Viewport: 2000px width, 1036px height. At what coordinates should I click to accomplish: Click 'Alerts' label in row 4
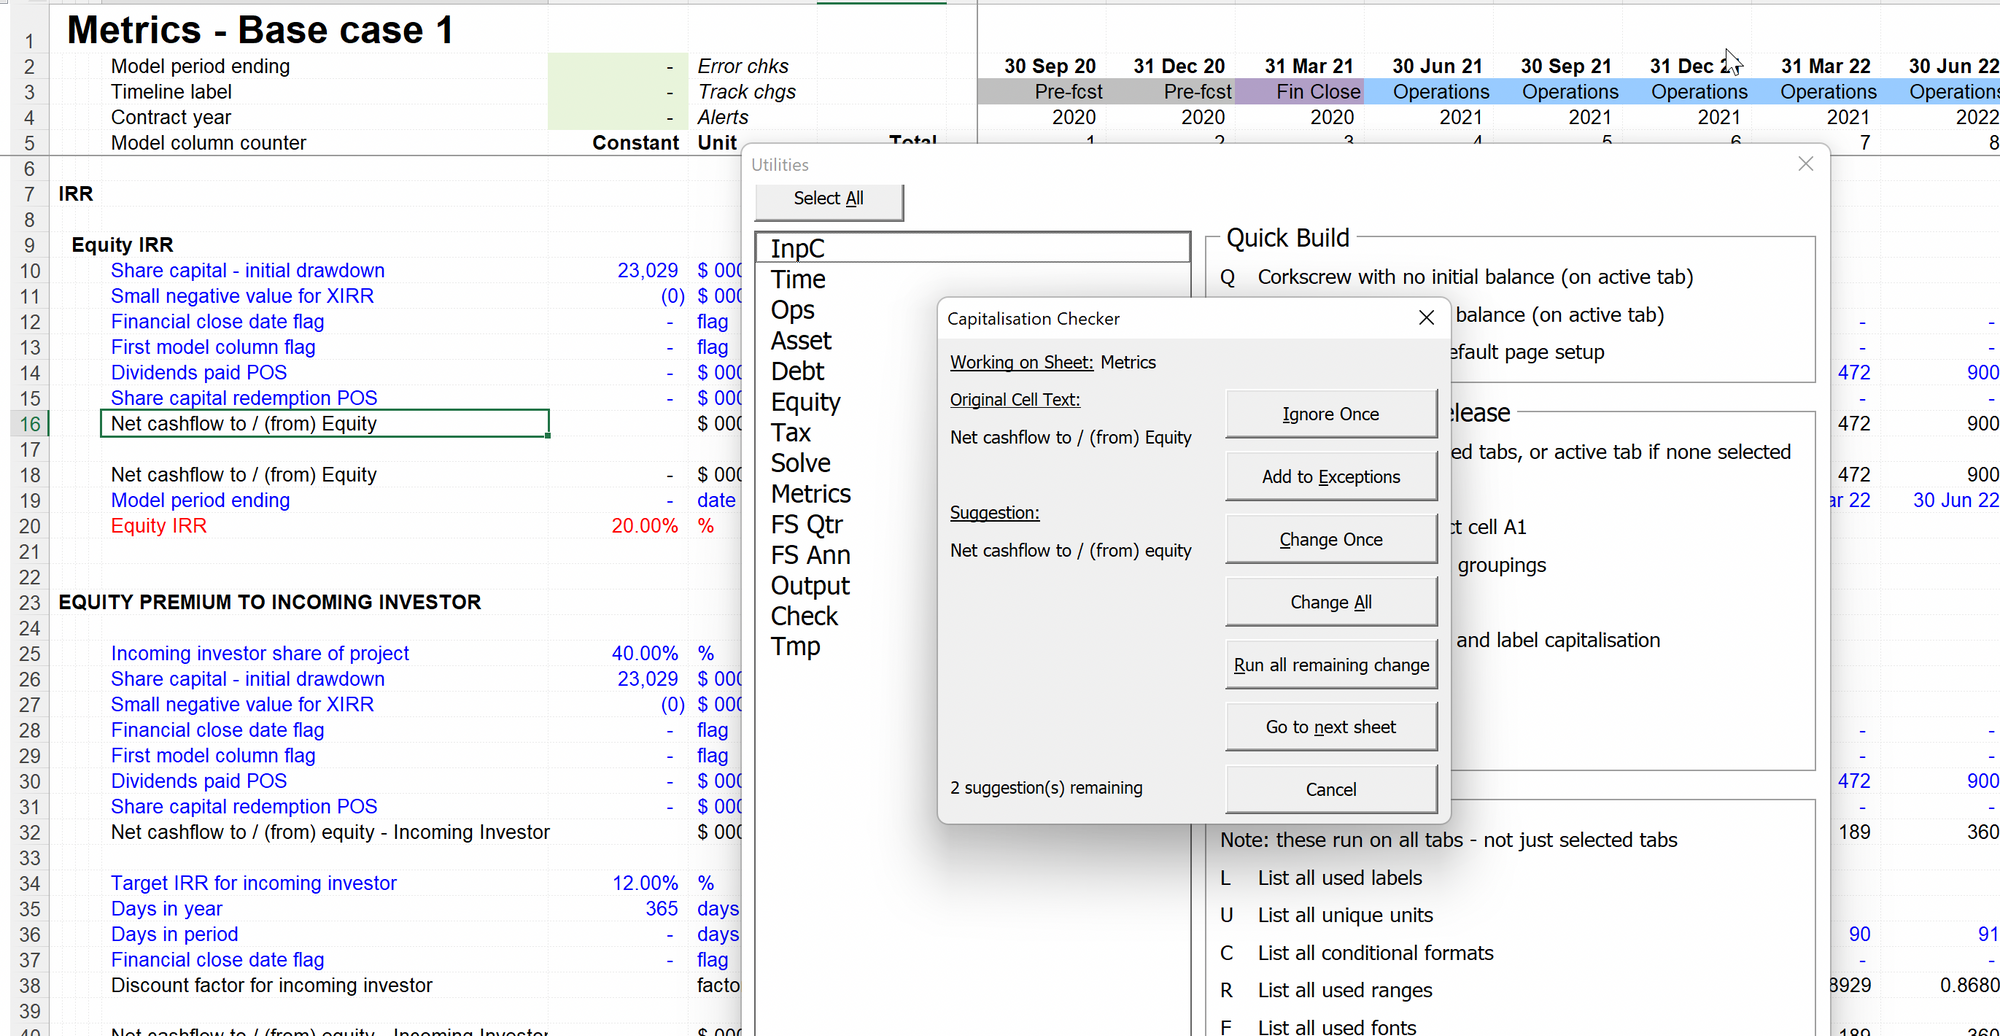723,117
